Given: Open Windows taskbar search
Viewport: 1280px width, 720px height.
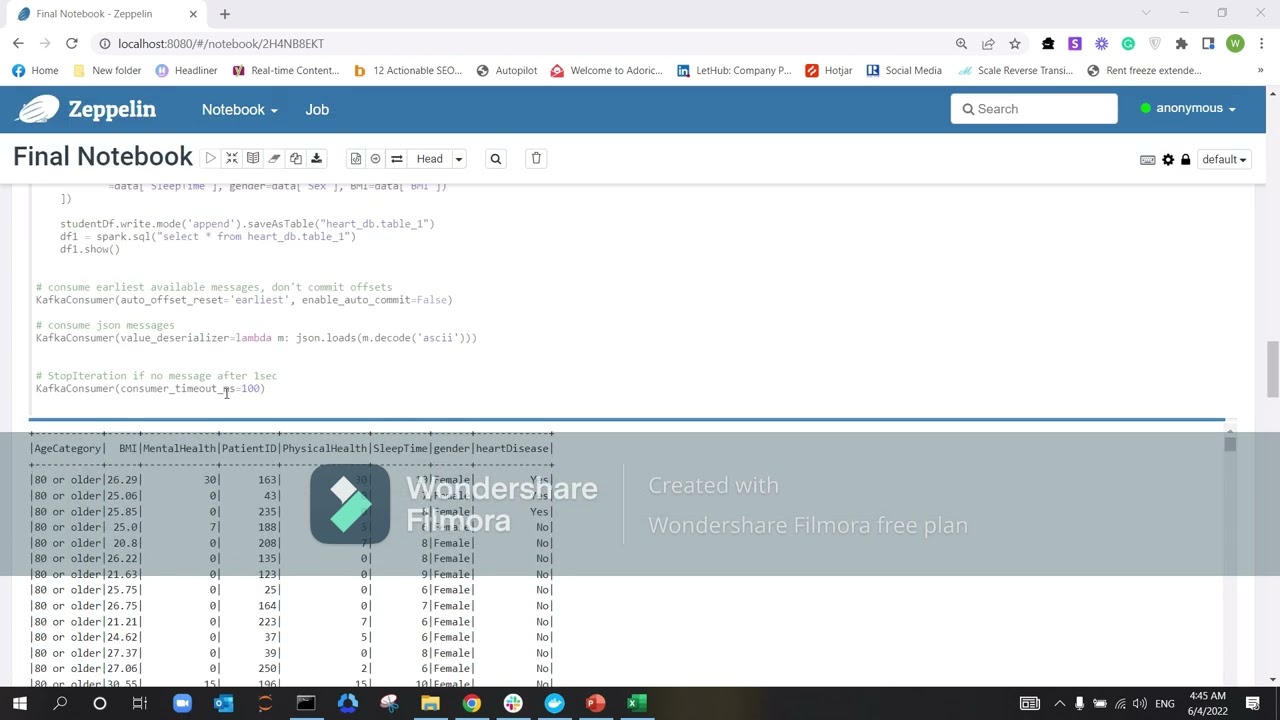Looking at the screenshot, I should 59,703.
